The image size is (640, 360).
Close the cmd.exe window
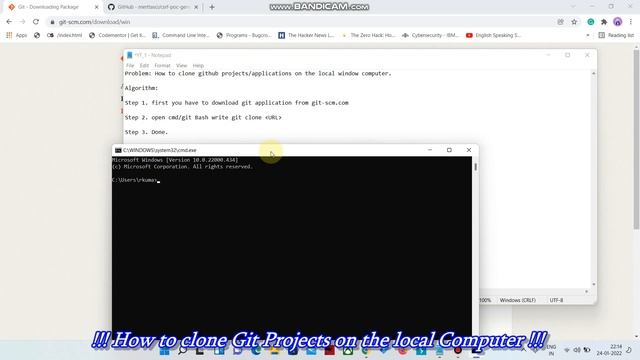coord(469,150)
